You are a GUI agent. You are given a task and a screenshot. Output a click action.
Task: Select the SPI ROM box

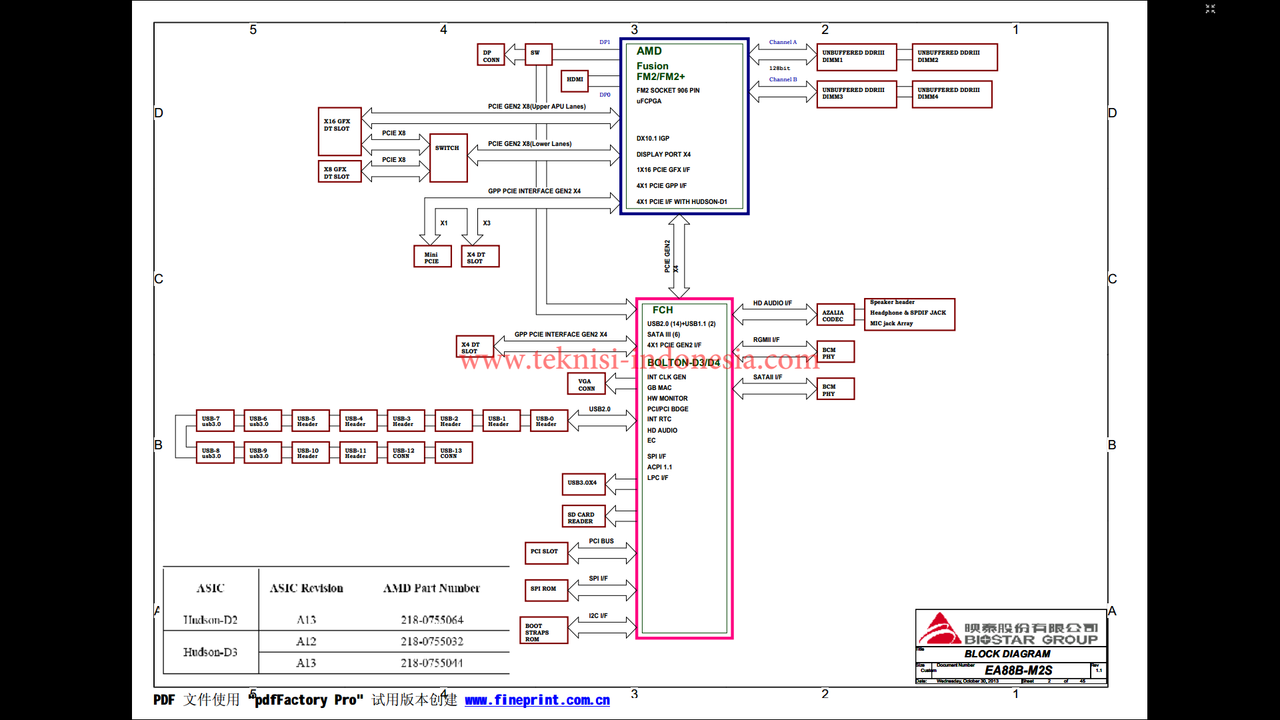(x=546, y=589)
